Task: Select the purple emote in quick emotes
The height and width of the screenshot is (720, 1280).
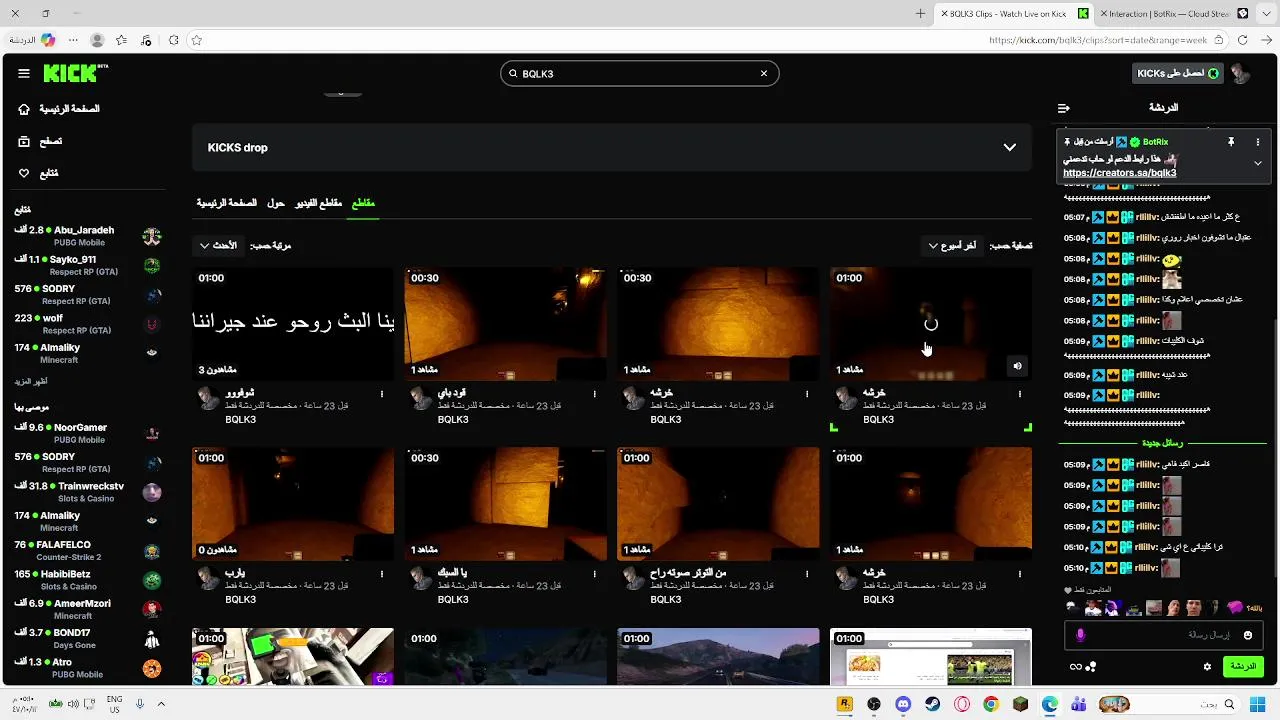Action: click(1235, 608)
